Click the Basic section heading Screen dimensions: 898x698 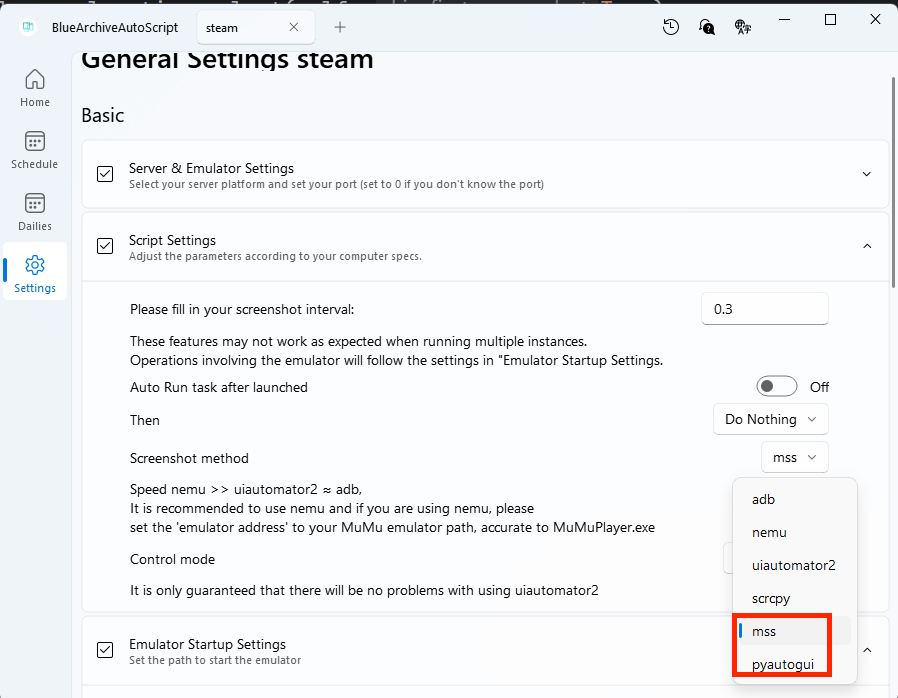point(103,116)
